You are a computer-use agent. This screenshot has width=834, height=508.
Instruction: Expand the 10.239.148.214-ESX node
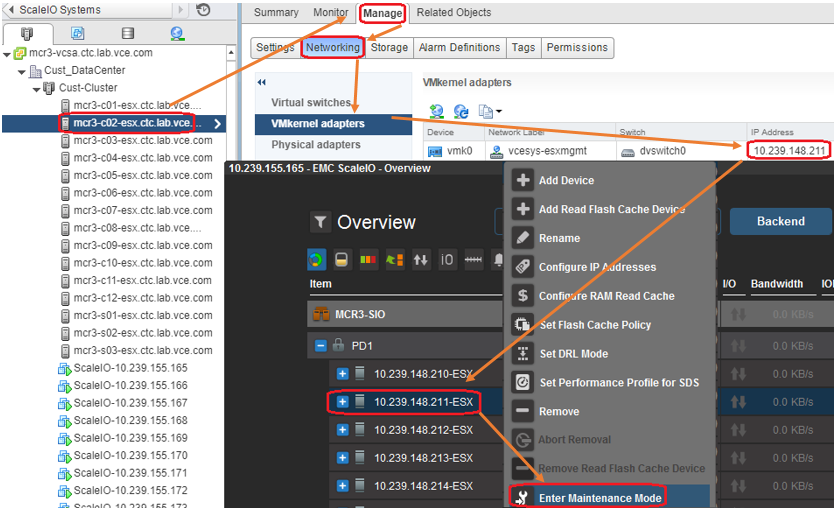pos(343,486)
